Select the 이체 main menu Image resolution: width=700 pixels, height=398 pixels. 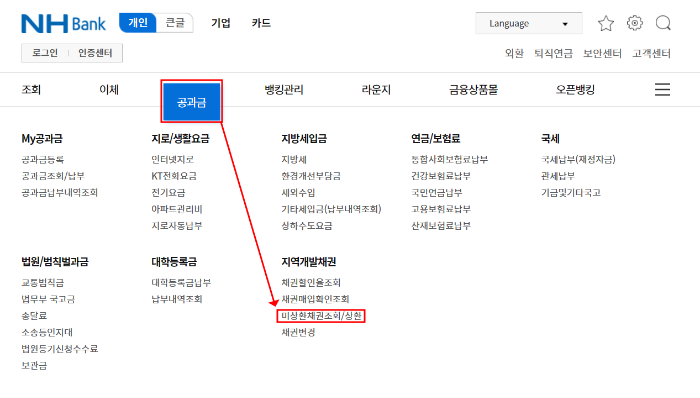click(109, 90)
